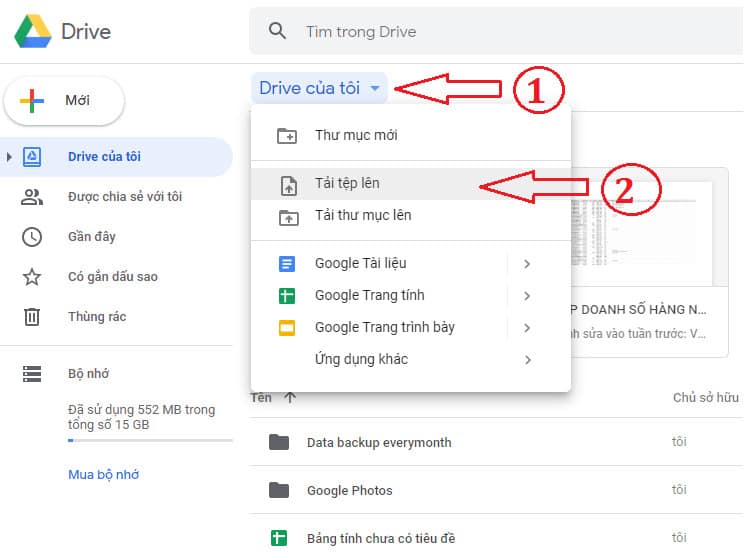Click the Đã sử dụng 552 MB text
754x552 pixels.
141,417
